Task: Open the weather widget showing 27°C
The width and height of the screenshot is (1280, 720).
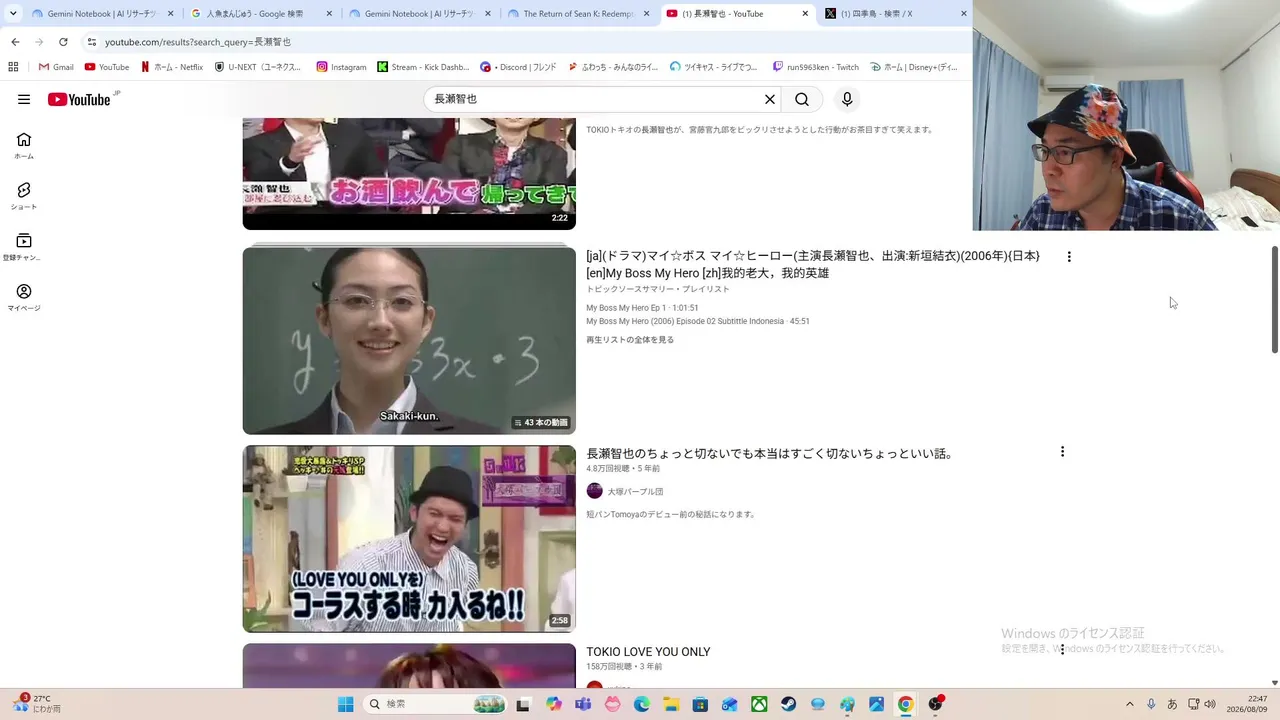Action: tap(36, 703)
